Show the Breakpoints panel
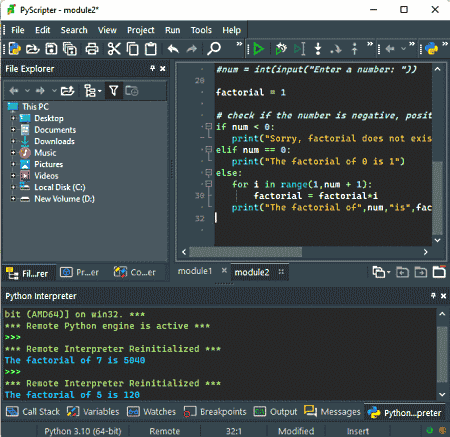This screenshot has height=437, width=450. [215, 412]
